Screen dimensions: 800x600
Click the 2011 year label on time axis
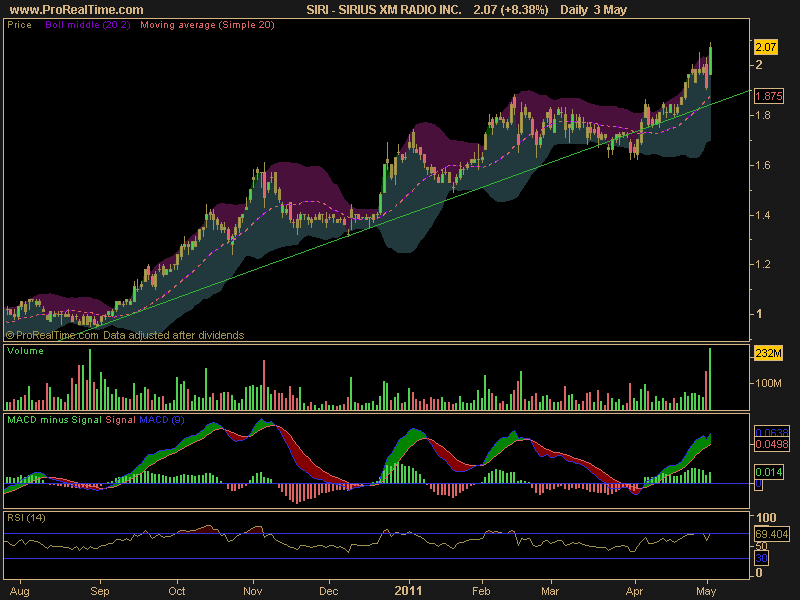[x=408, y=591]
